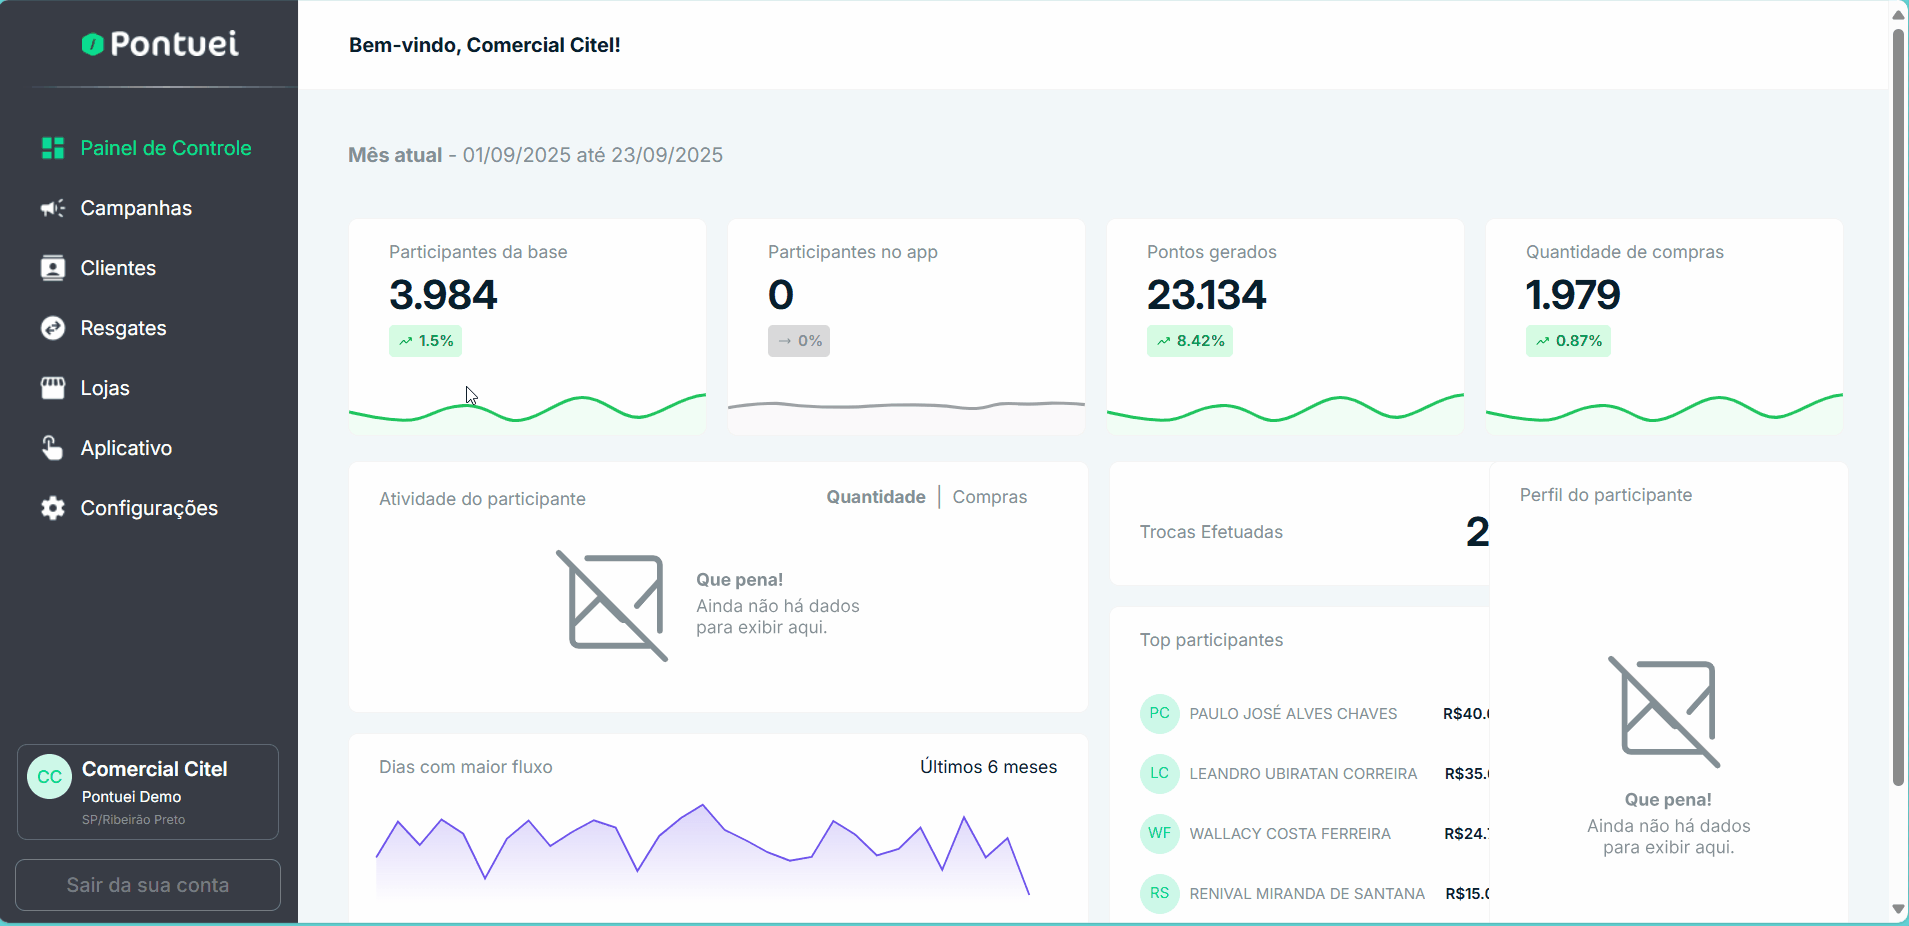
Task: Select the Quantidade activity tab
Action: coord(875,497)
